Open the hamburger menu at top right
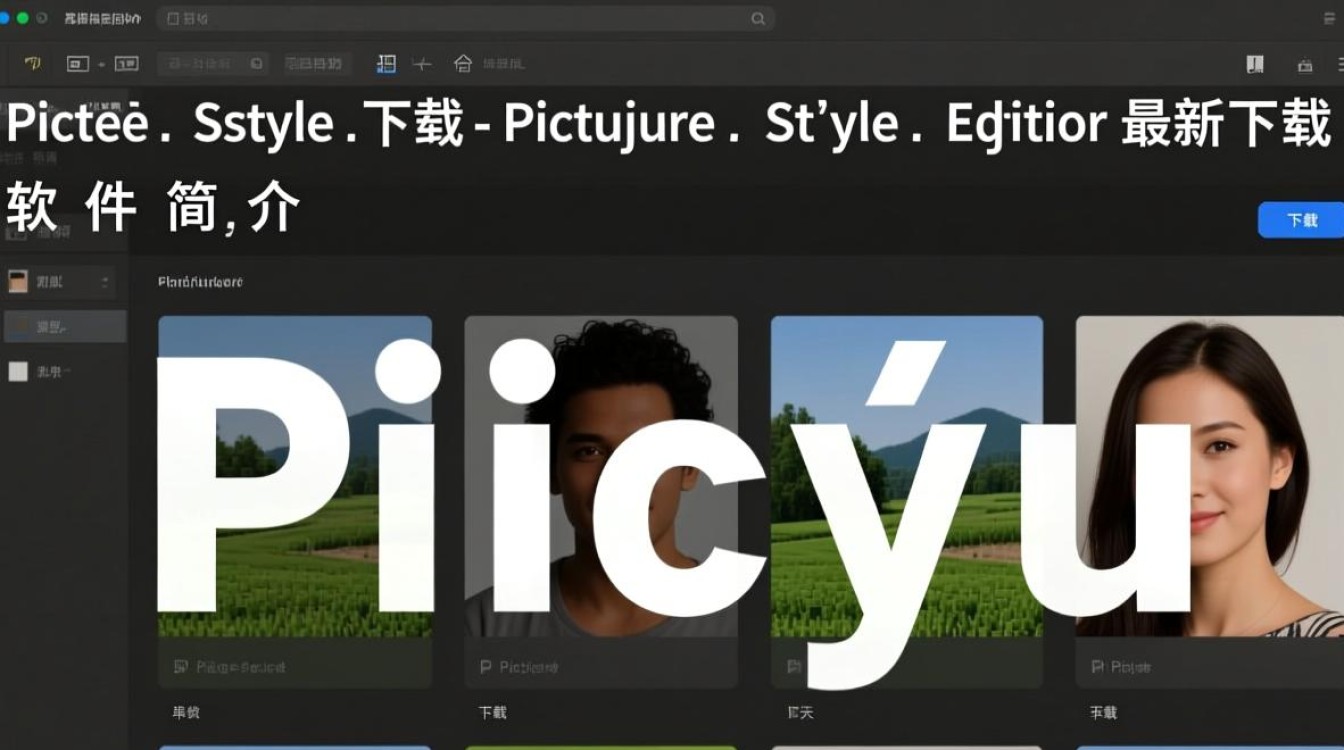This screenshot has height=750, width=1344. pos(1330,18)
